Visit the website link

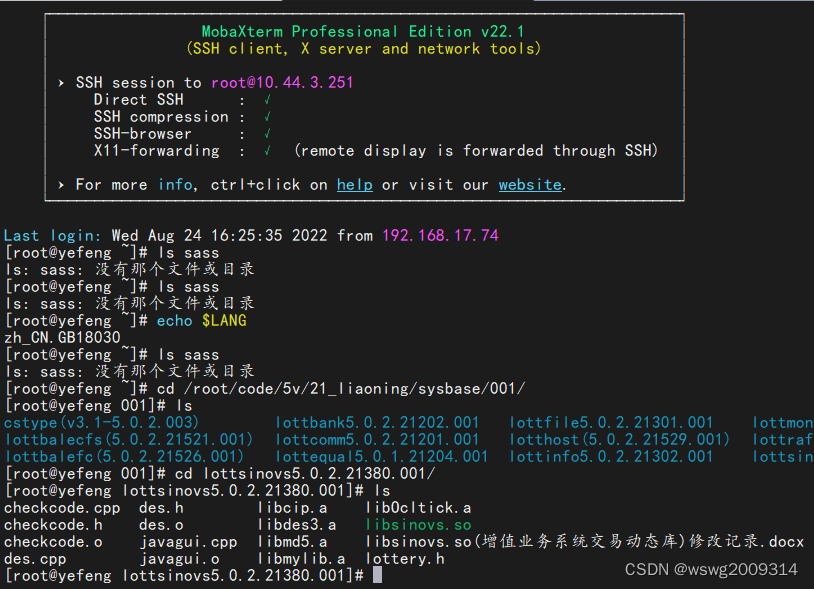529,184
